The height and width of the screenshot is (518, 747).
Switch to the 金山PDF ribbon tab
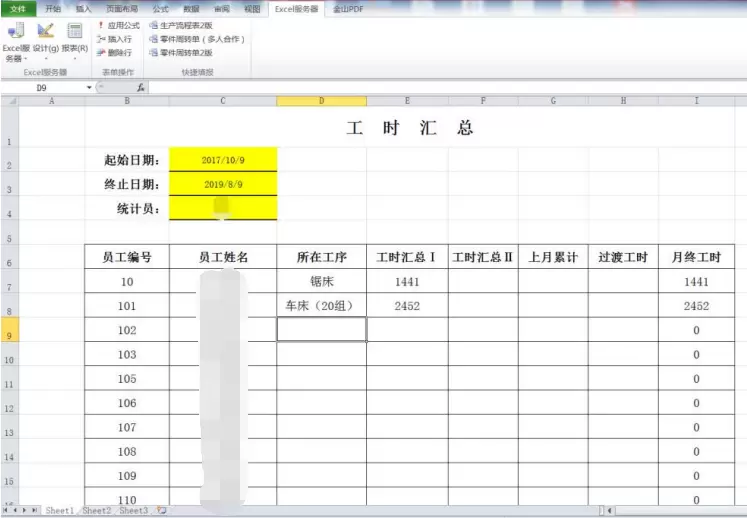[x=348, y=8]
